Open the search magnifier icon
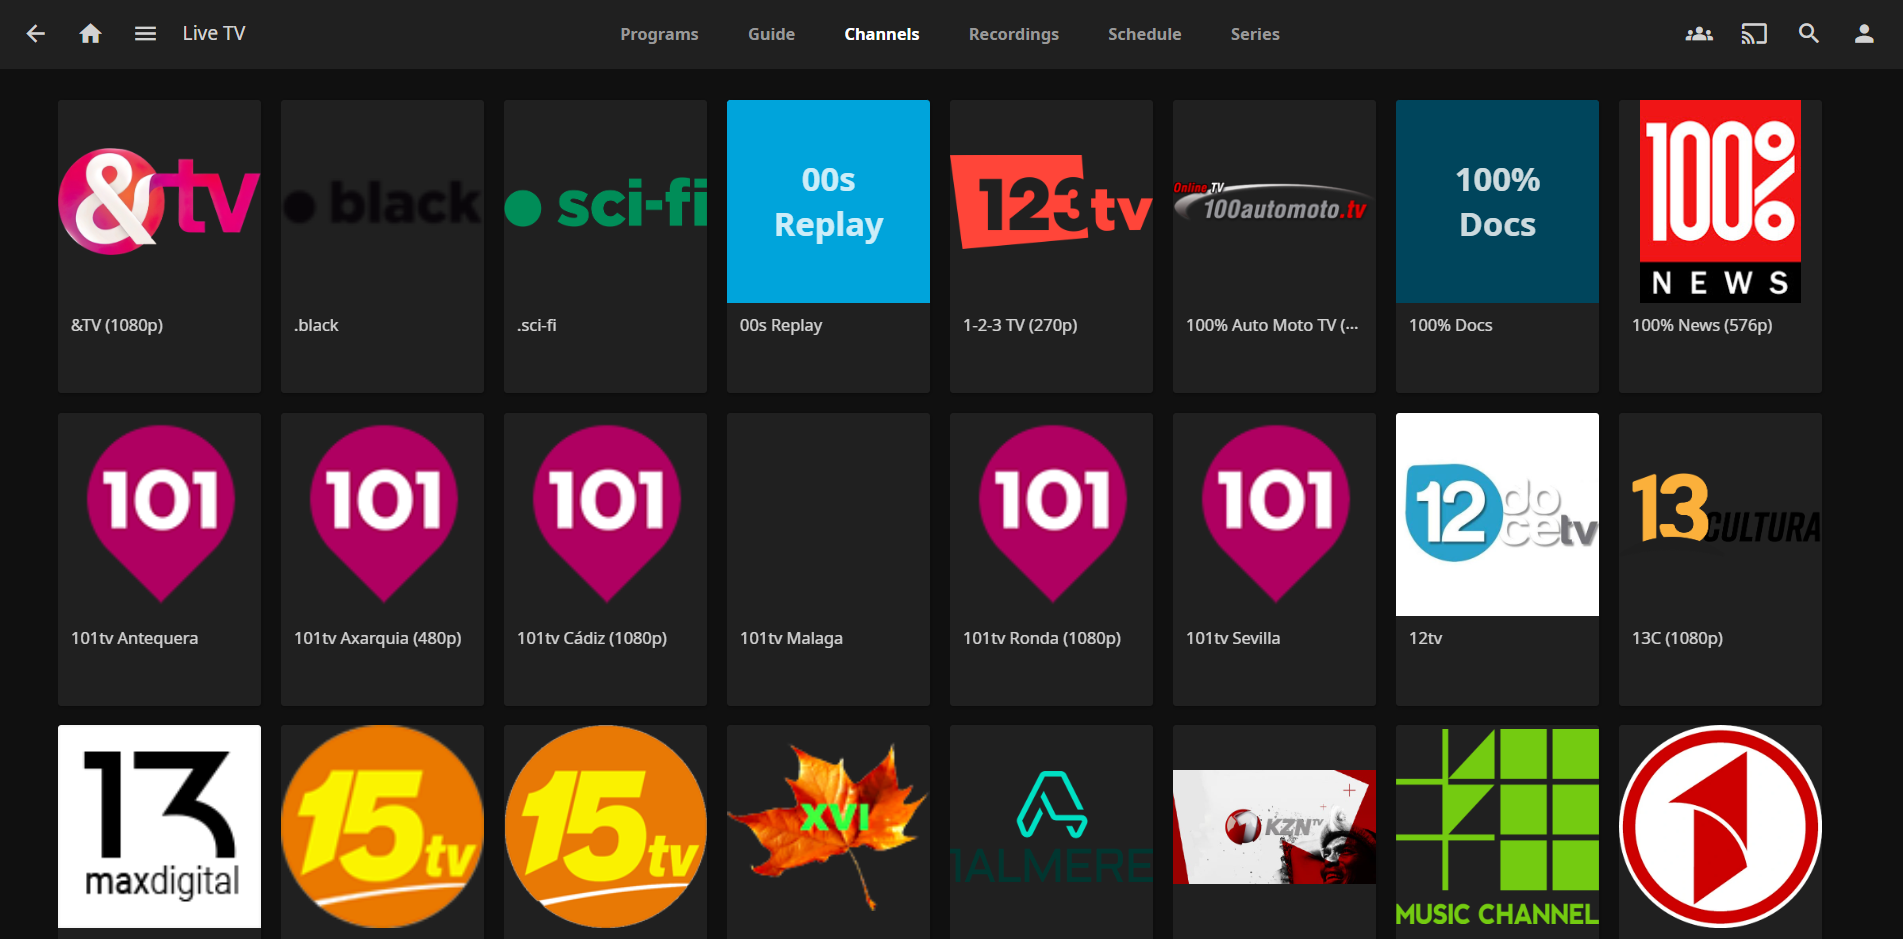The width and height of the screenshot is (1903, 939). pos(1809,34)
